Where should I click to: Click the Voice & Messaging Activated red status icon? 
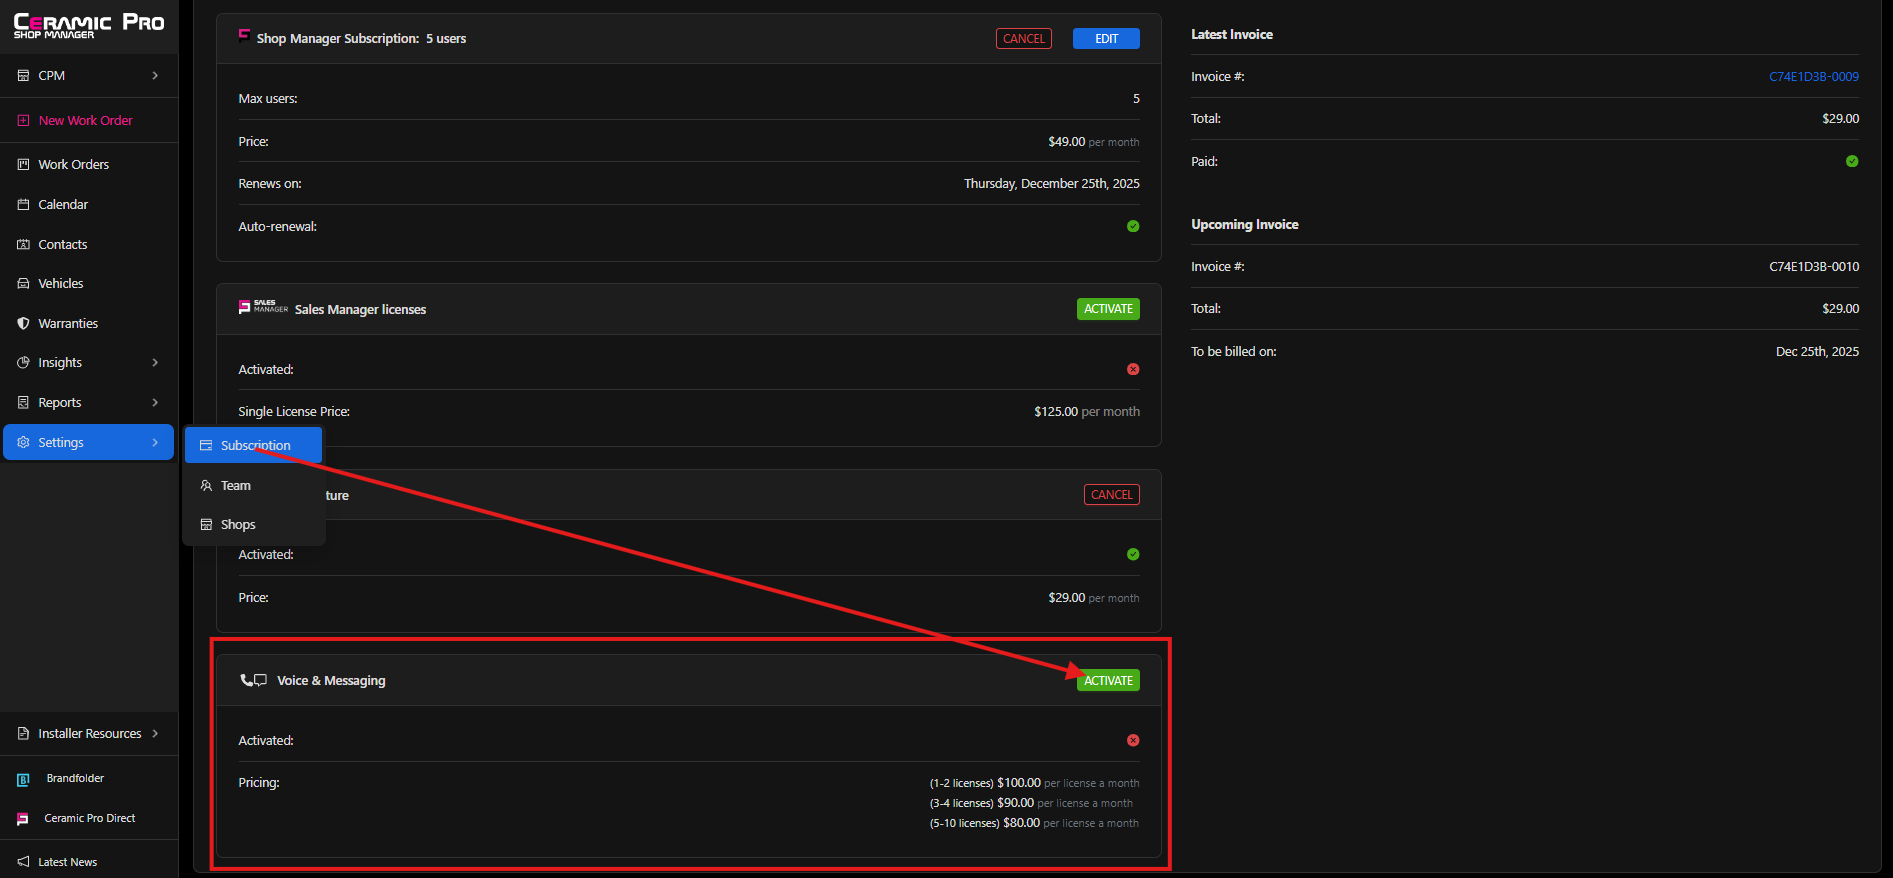coord(1133,740)
